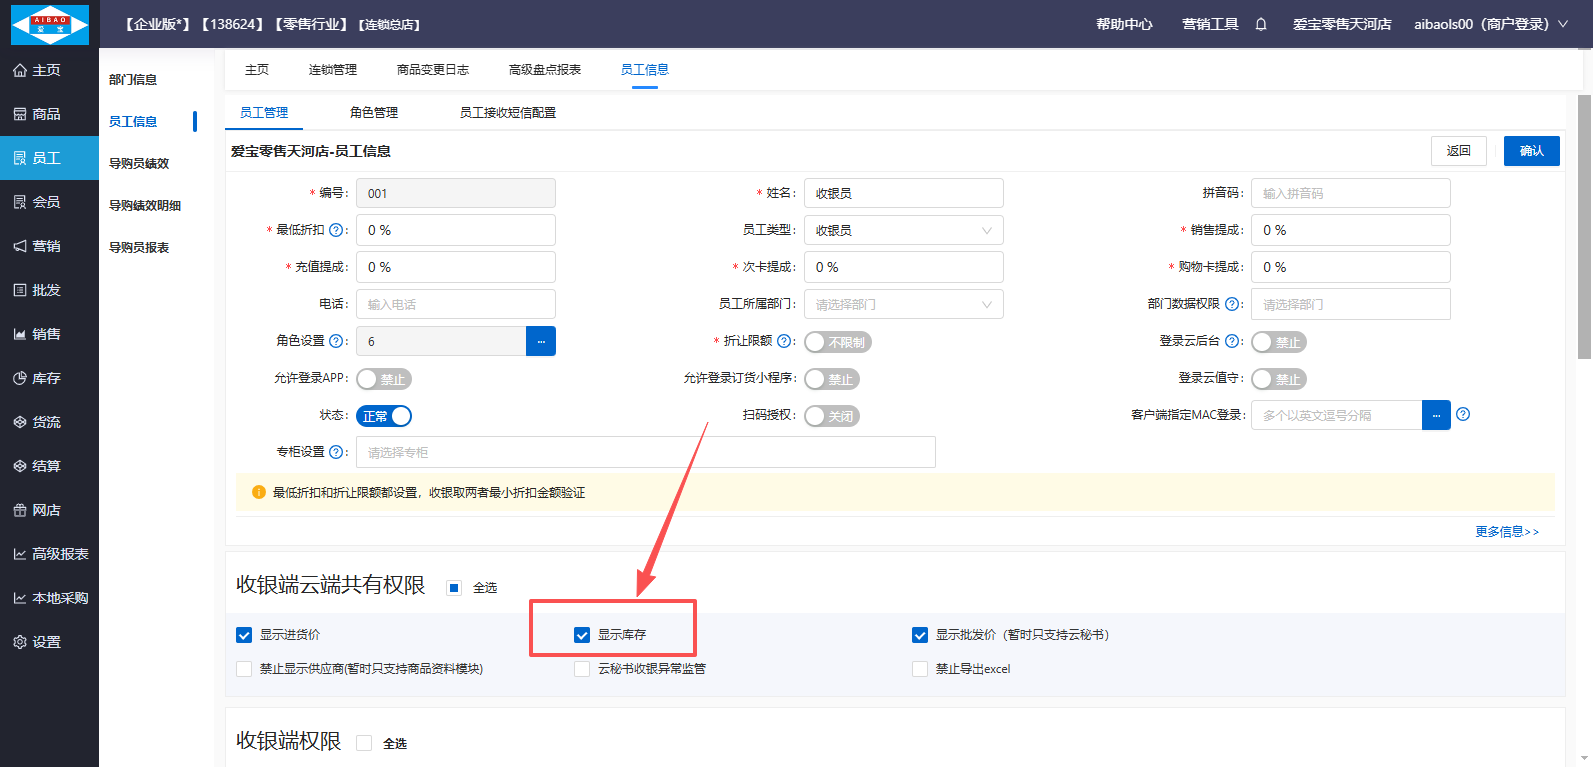The image size is (1593, 767).
Task: Click the 更多信息>> link
Action: [x=1507, y=532]
